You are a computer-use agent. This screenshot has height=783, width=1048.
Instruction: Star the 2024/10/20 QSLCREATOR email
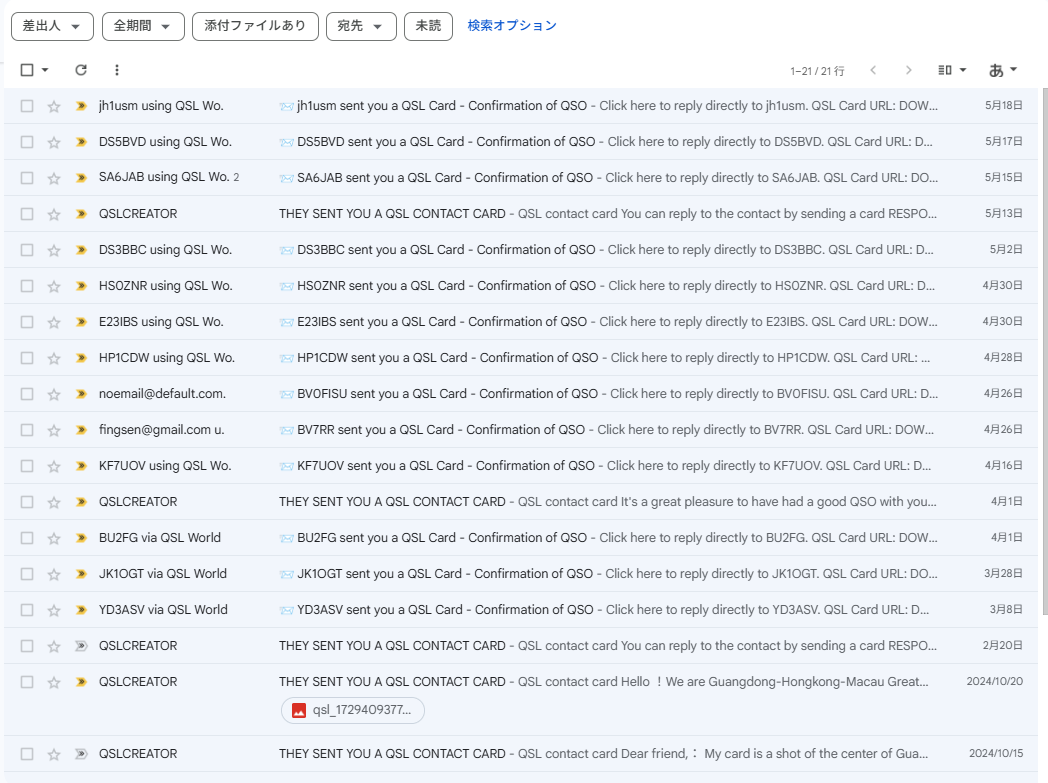pos(54,683)
